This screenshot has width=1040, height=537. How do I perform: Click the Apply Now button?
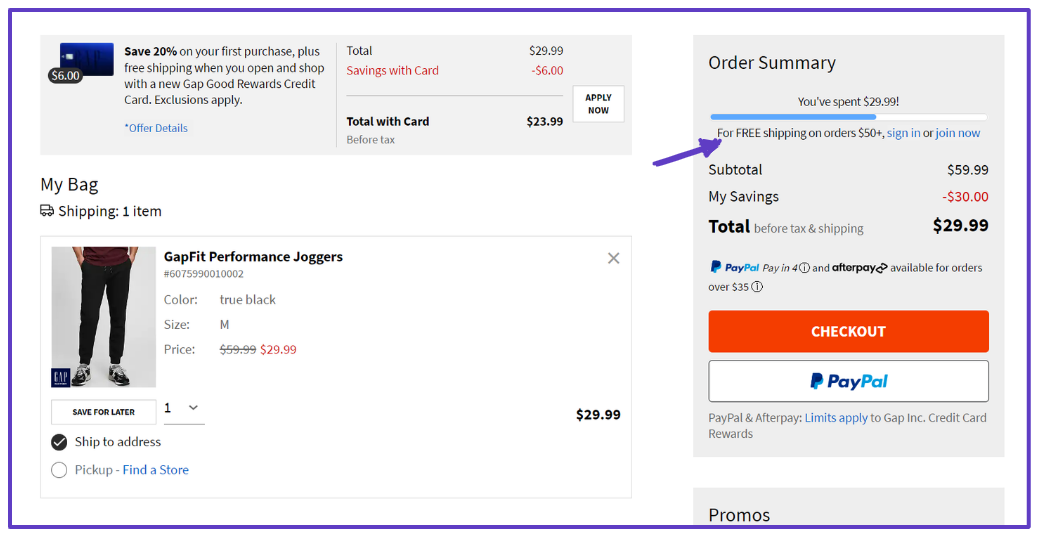(598, 104)
